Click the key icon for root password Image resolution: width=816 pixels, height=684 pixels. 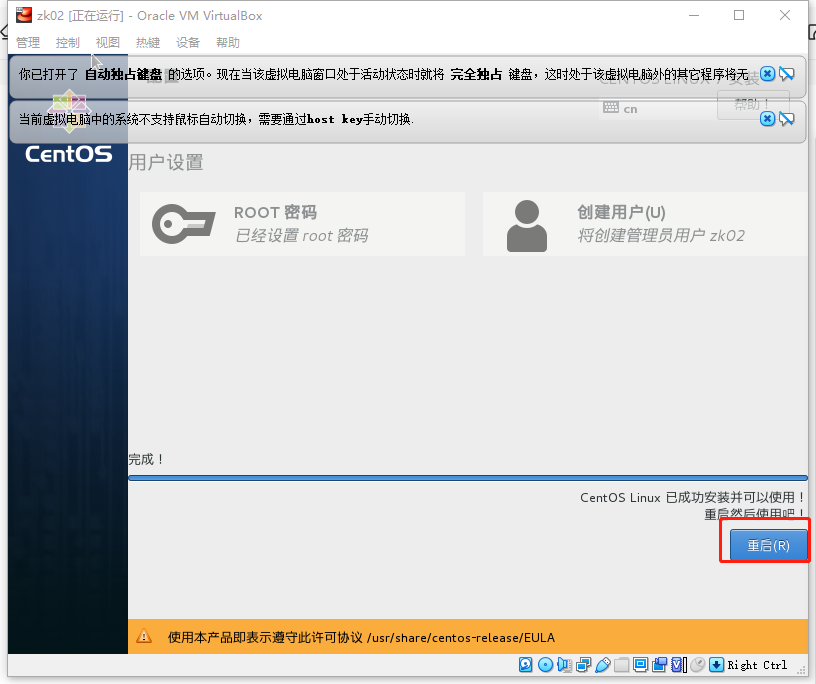184,224
